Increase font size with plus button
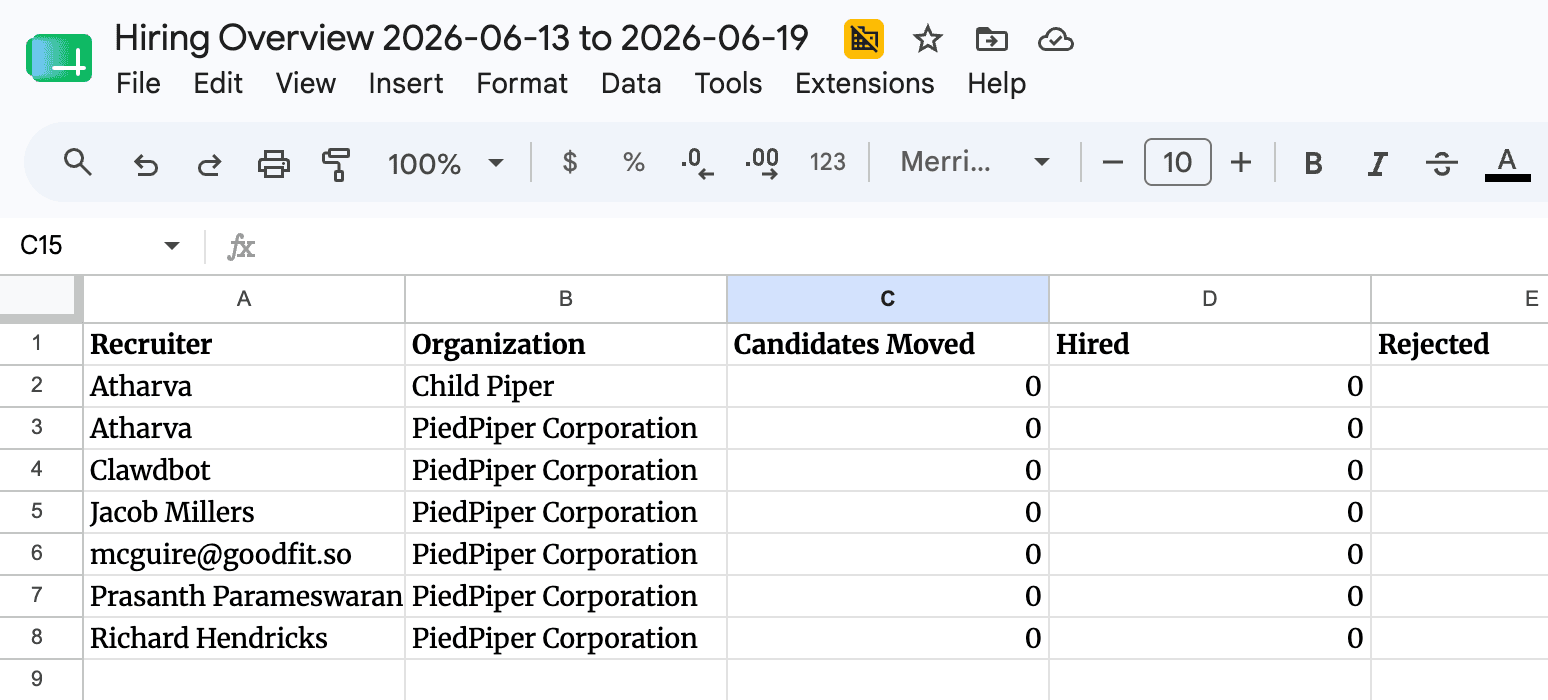 click(1241, 162)
